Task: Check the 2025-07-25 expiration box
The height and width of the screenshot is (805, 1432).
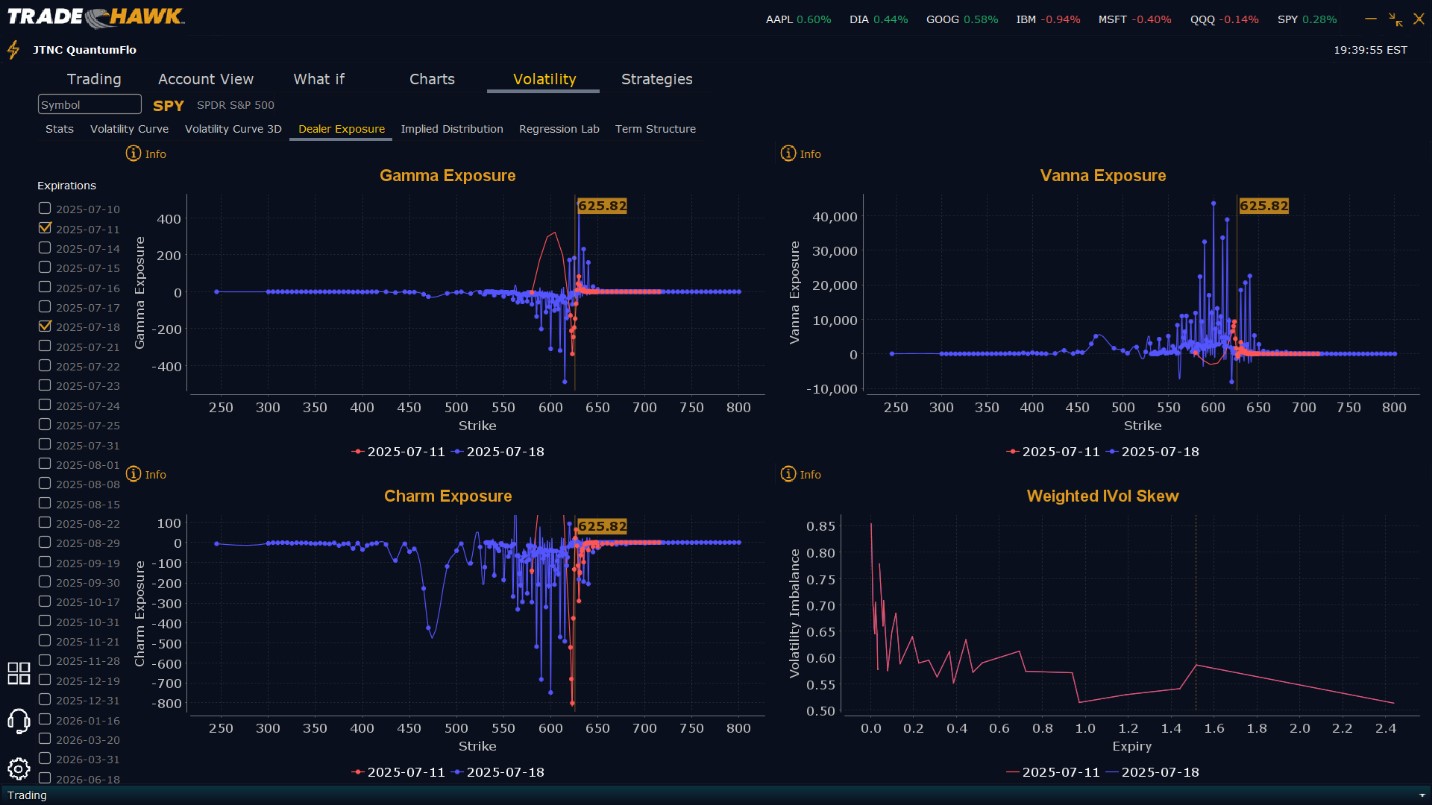Action: (45, 425)
